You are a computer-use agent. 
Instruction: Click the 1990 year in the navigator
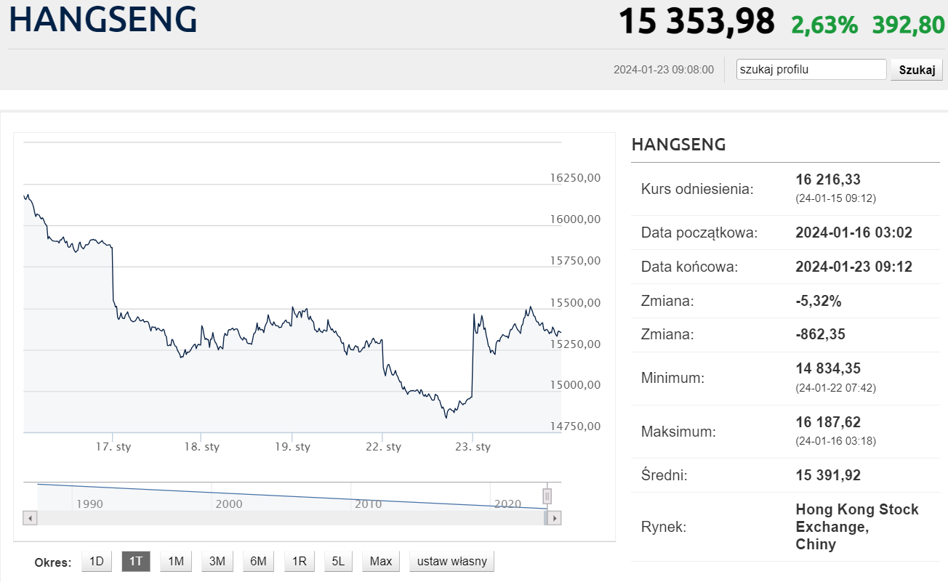coord(89,504)
